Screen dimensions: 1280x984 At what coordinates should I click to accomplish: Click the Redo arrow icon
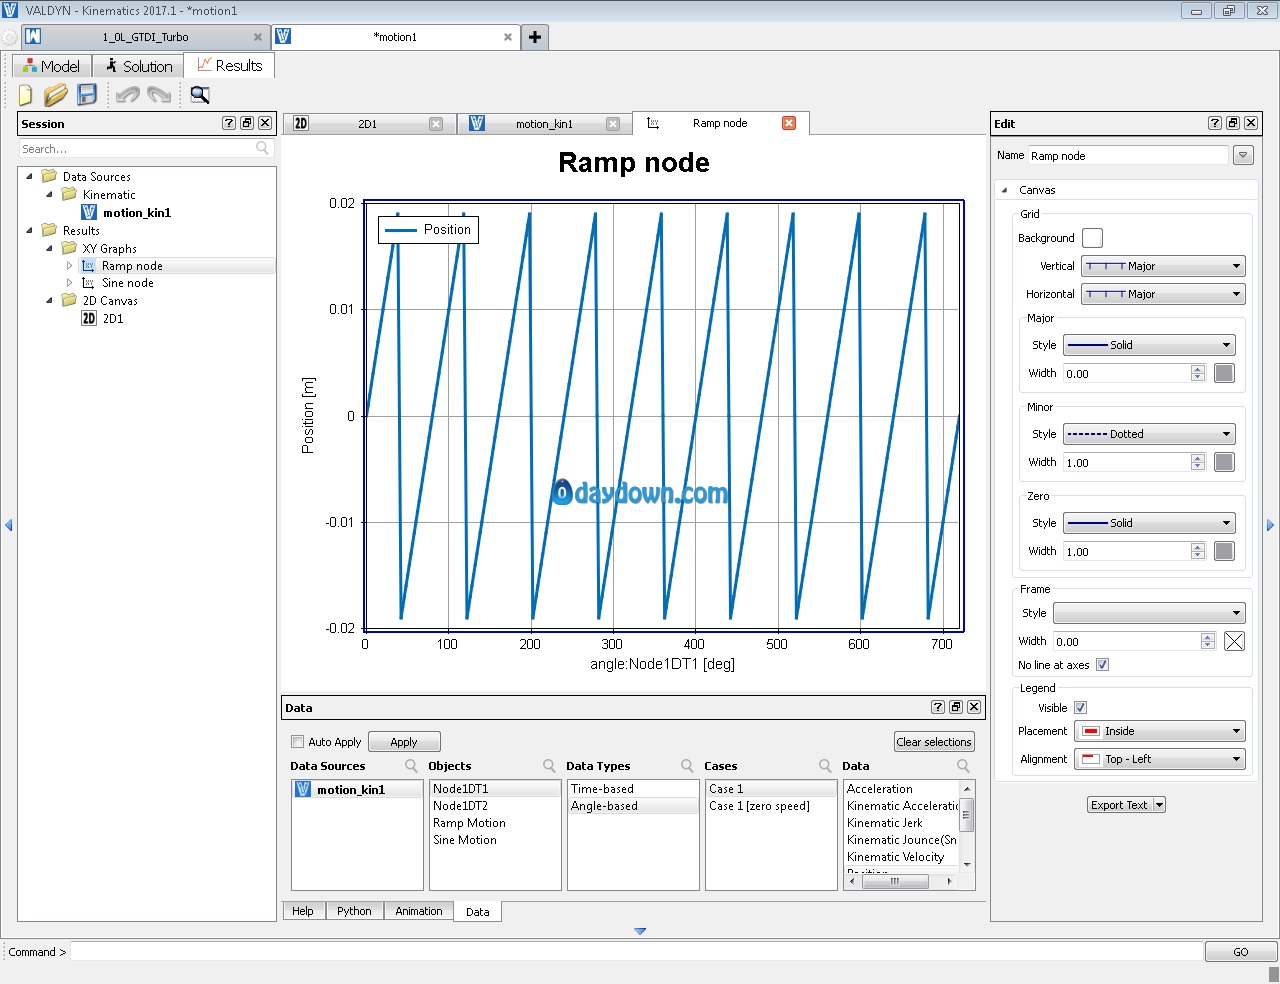159,95
